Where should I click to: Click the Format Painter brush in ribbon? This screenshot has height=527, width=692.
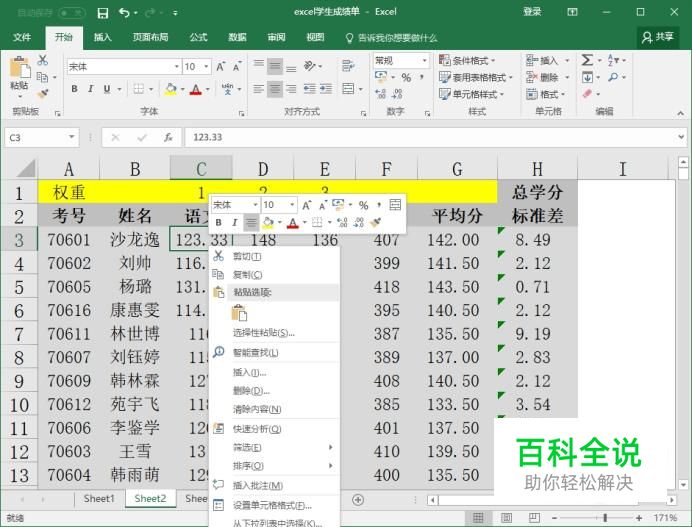tap(43, 94)
